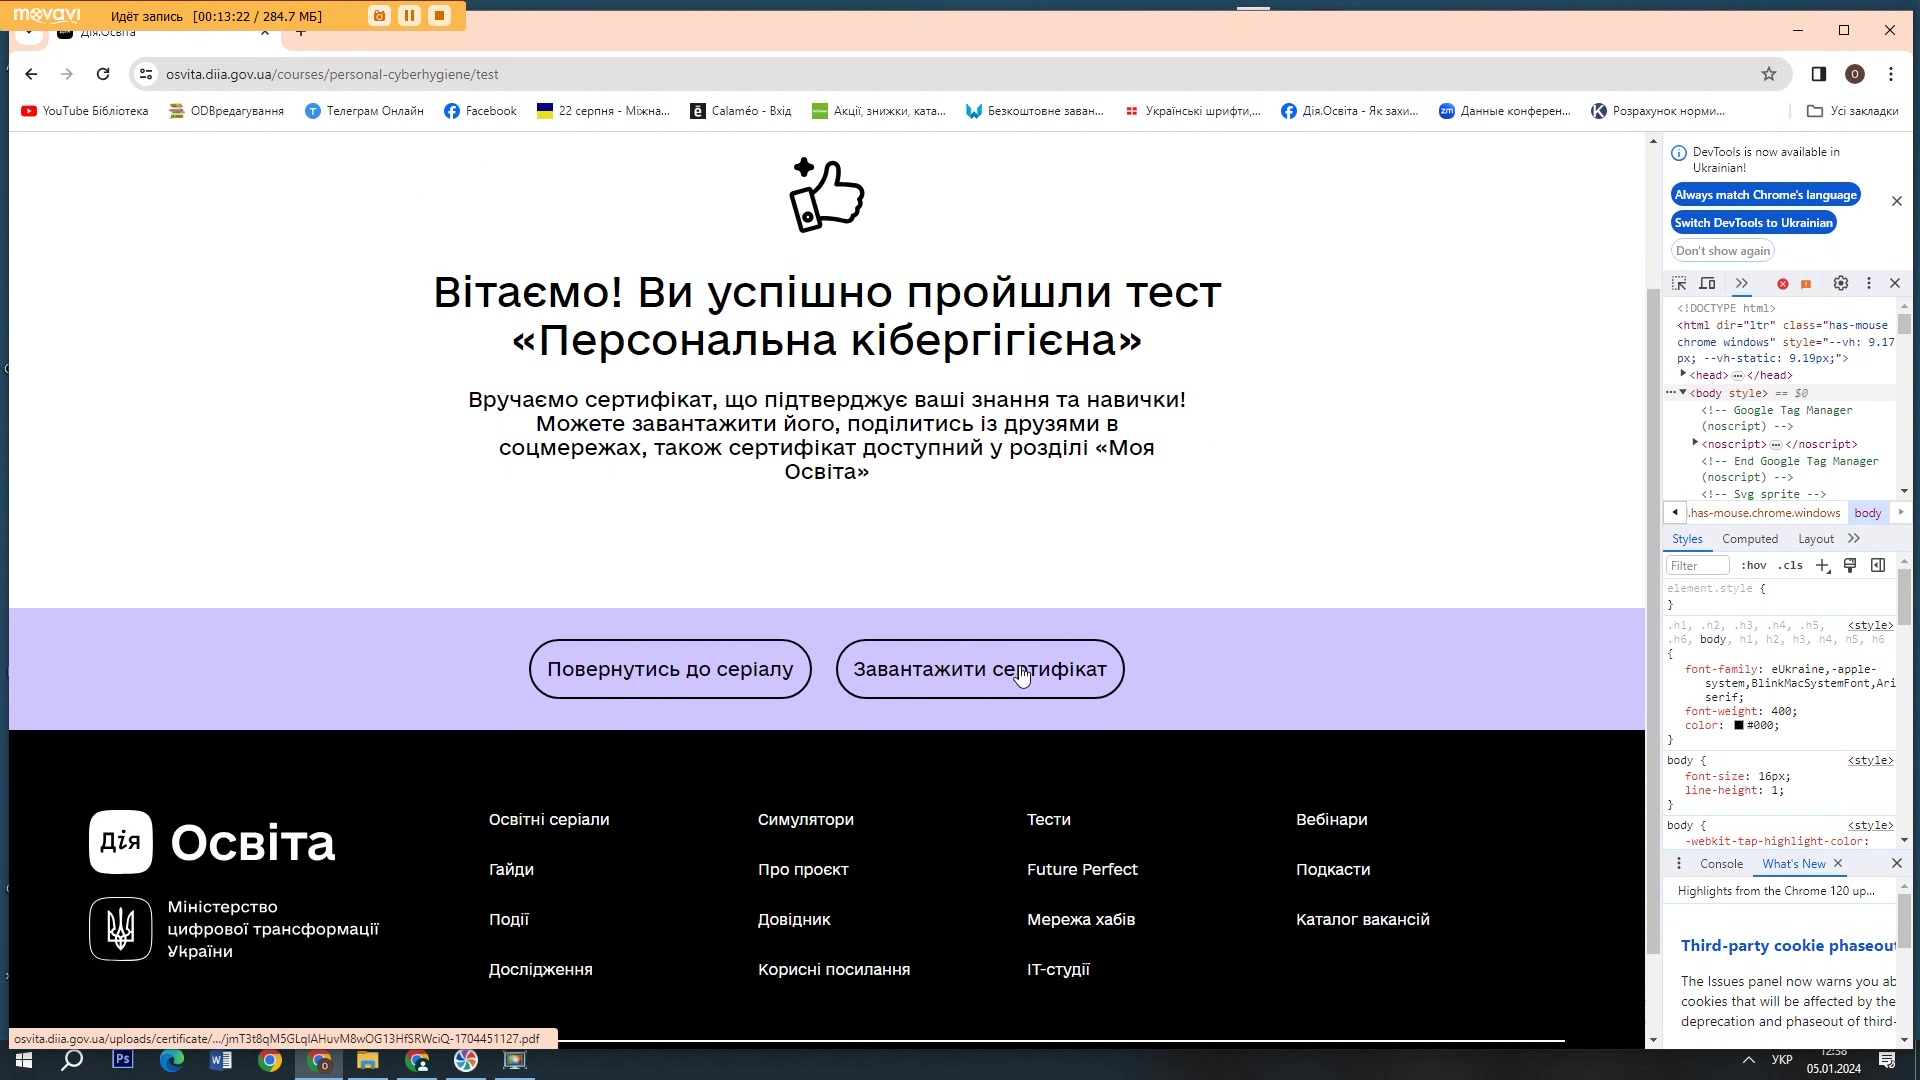Image resolution: width=1920 pixels, height=1080 pixels.
Task: Open the Освітні серіали footer link
Action: click(x=549, y=819)
